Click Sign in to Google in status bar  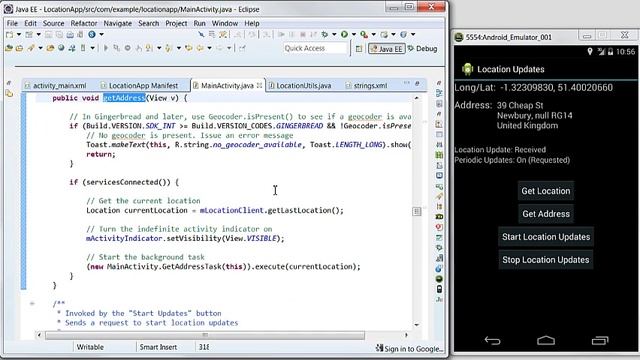(x=410, y=348)
